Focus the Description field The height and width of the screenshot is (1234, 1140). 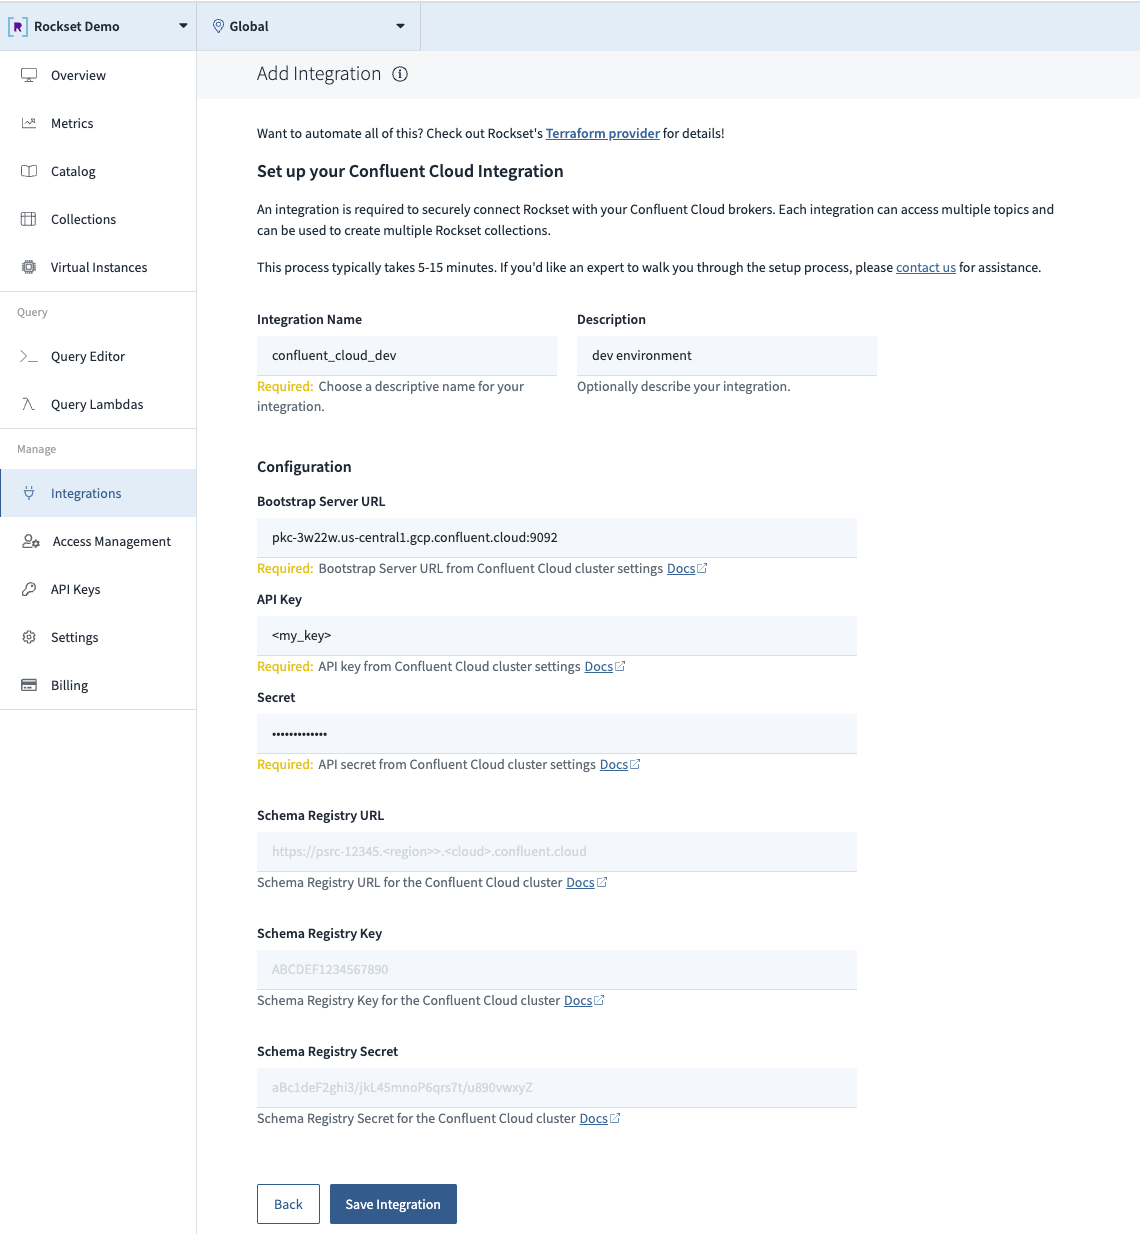pyautogui.click(x=727, y=356)
